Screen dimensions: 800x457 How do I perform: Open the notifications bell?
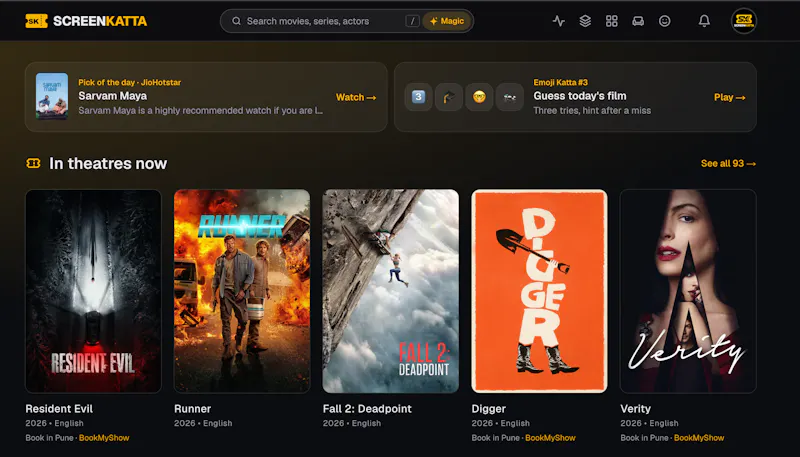click(704, 21)
